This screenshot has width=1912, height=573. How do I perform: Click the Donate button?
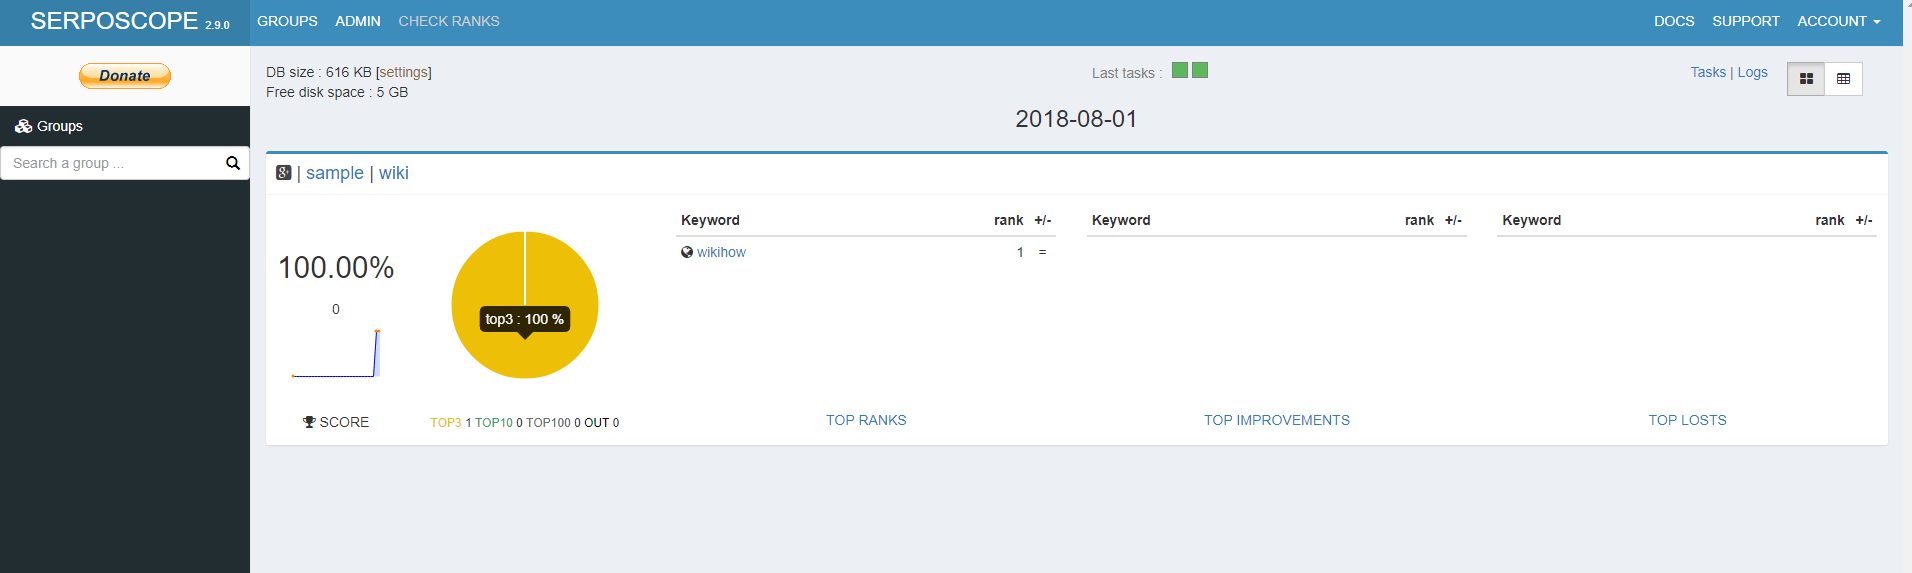tap(125, 76)
